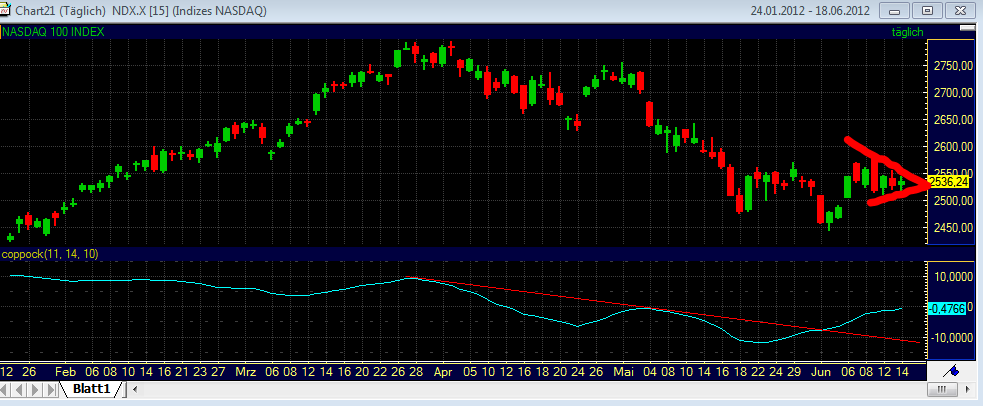Click the coppock value label -0,4766
Screen dimensions: 983x406
(948, 309)
